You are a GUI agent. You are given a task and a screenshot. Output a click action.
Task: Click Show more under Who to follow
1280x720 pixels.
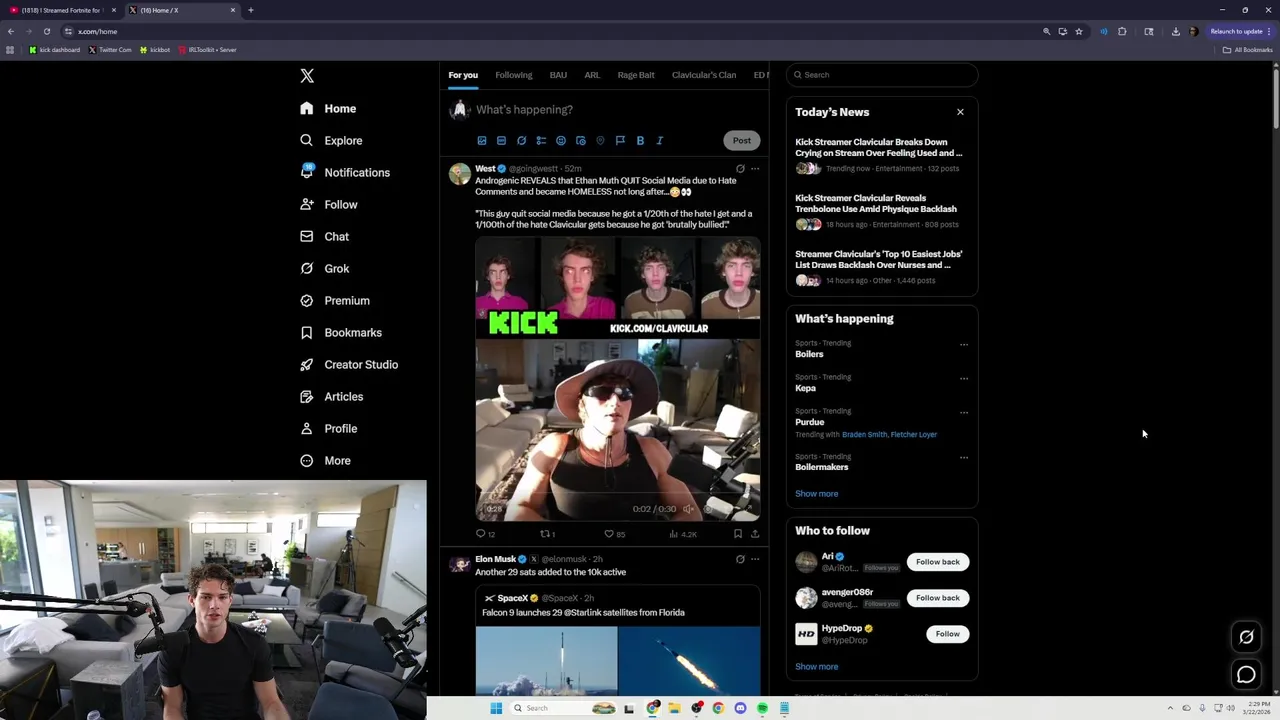817,667
